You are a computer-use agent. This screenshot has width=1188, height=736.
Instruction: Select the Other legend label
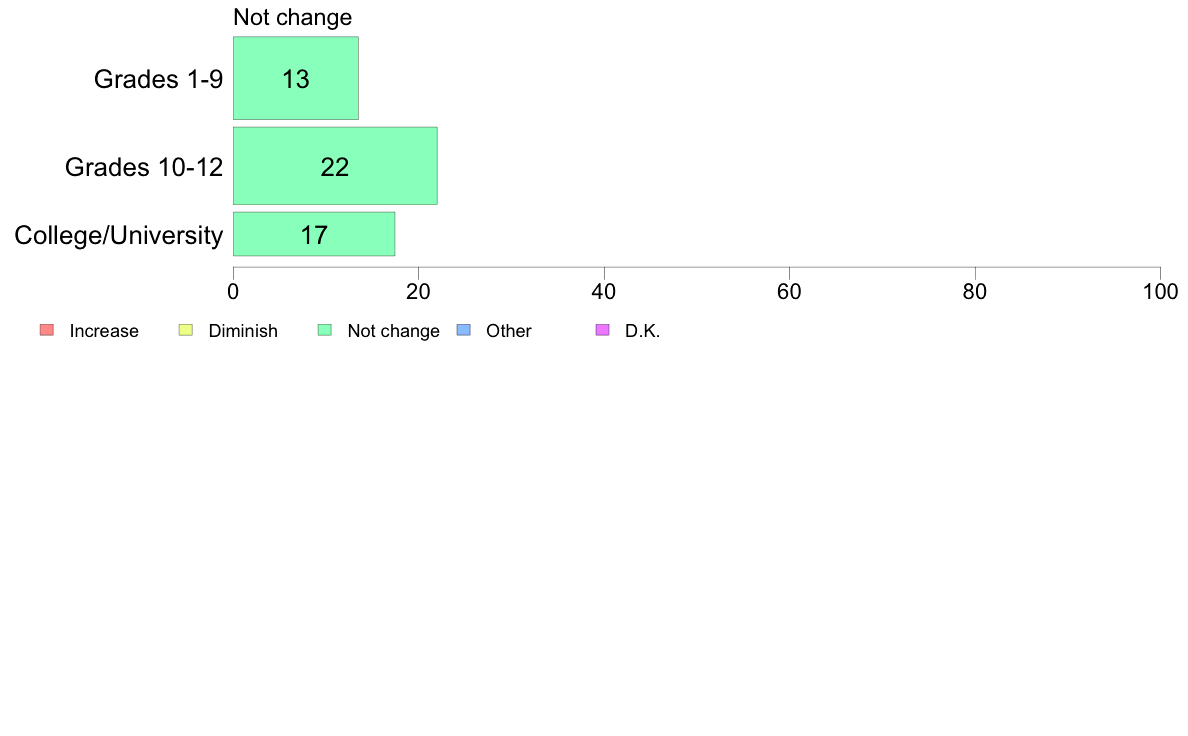tap(508, 331)
